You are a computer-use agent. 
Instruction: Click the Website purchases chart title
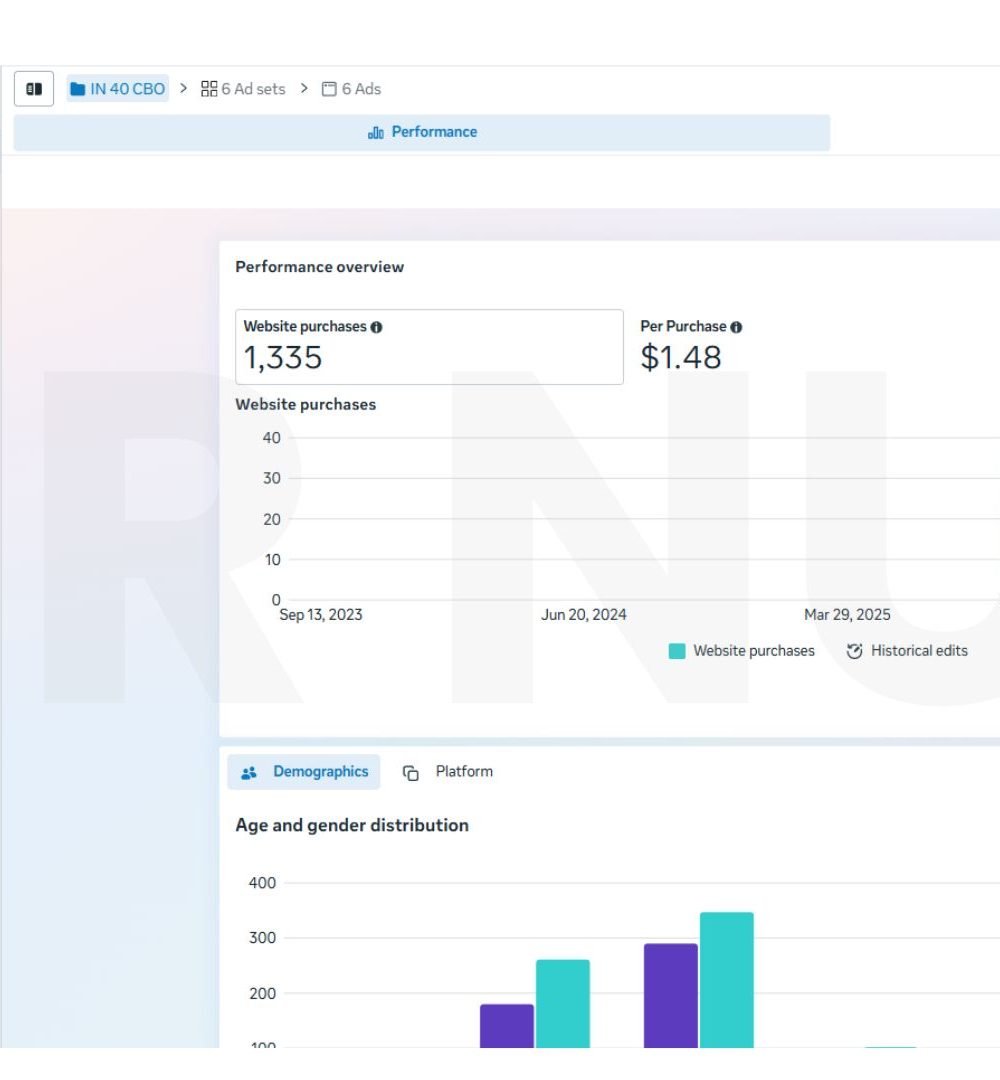pos(306,404)
